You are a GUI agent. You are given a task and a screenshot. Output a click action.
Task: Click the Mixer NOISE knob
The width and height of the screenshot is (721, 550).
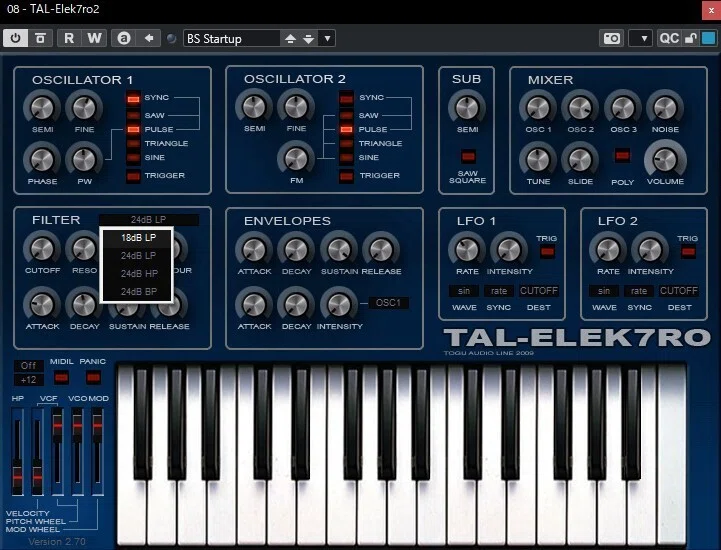pyautogui.click(x=665, y=108)
